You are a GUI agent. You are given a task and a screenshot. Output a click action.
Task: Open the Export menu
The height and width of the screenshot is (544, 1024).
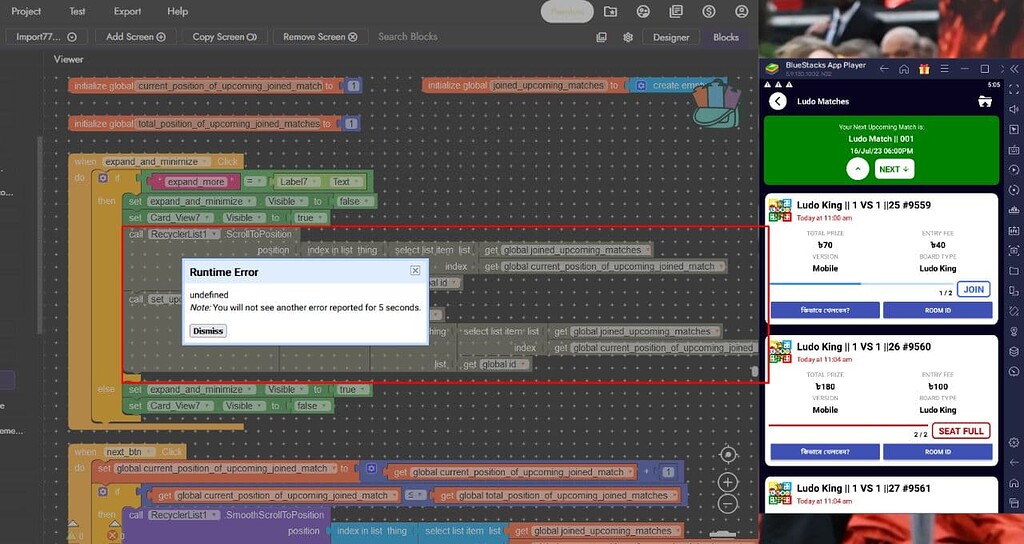point(127,11)
